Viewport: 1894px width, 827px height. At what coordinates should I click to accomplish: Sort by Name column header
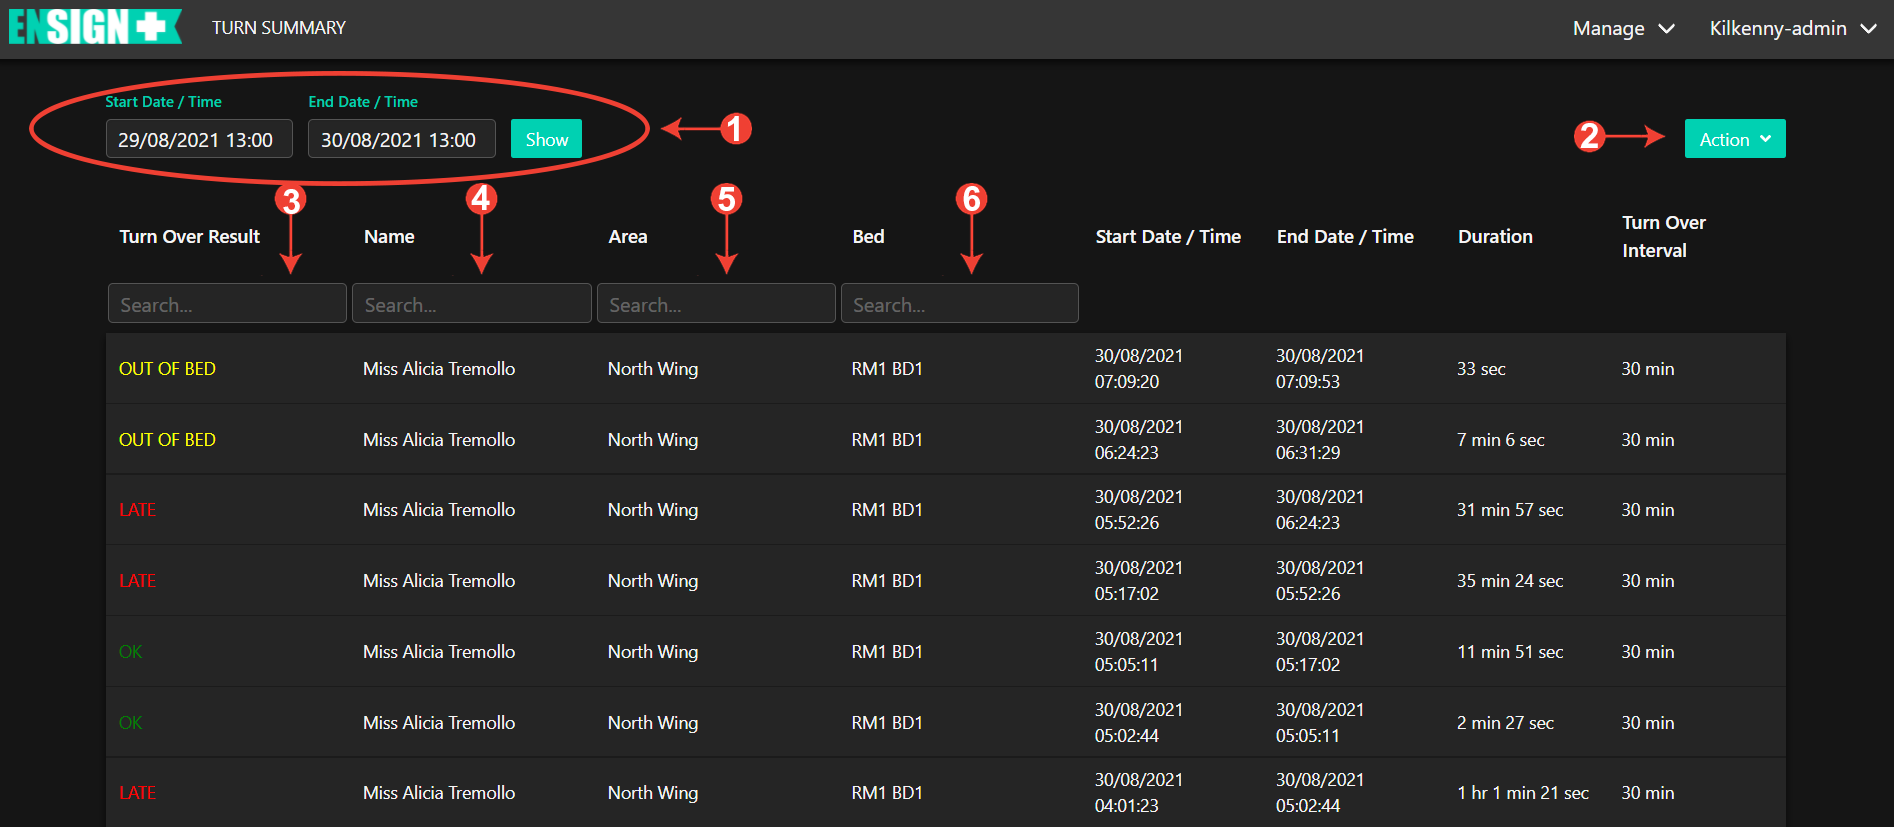coord(389,237)
